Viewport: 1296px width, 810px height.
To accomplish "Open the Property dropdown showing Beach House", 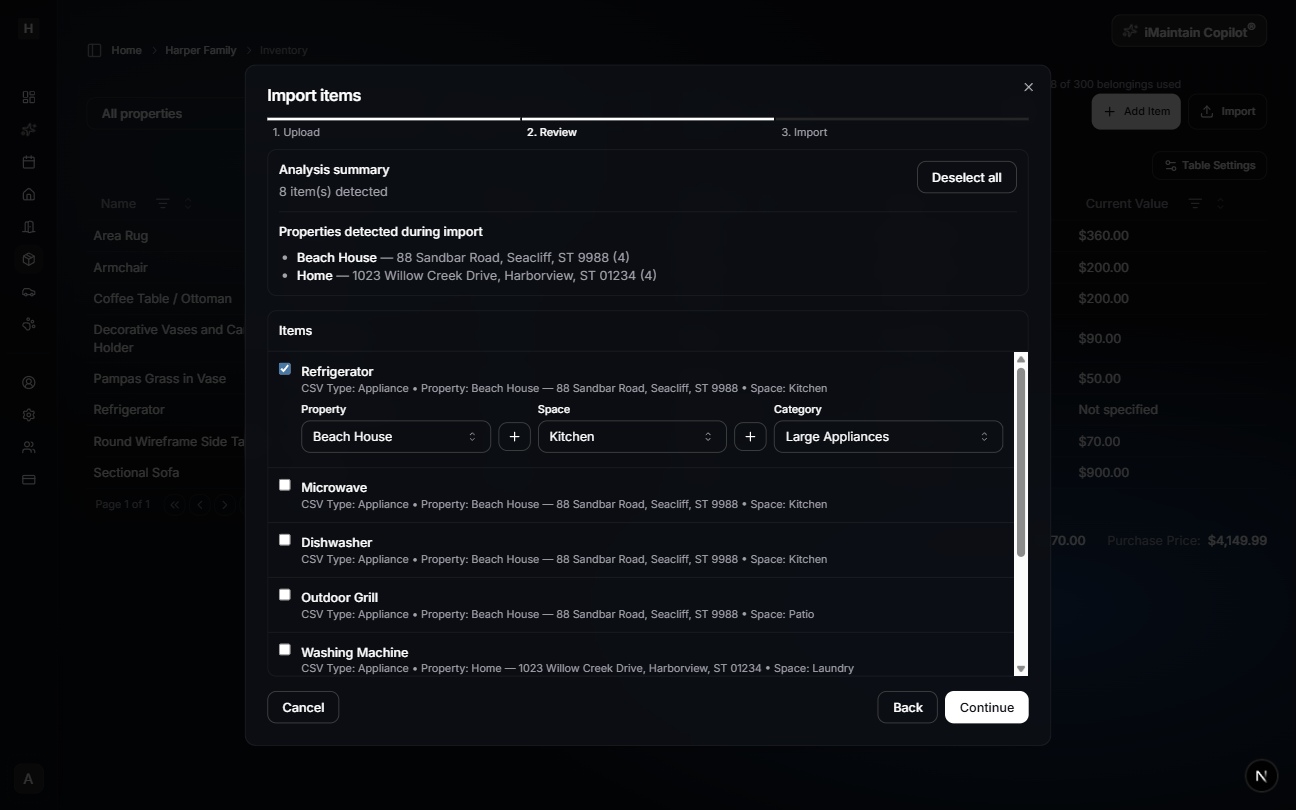I will coord(395,436).
